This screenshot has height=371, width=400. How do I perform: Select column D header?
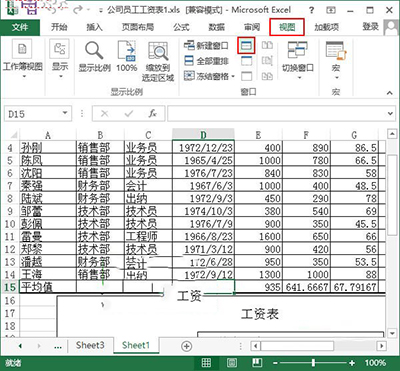tap(203, 135)
